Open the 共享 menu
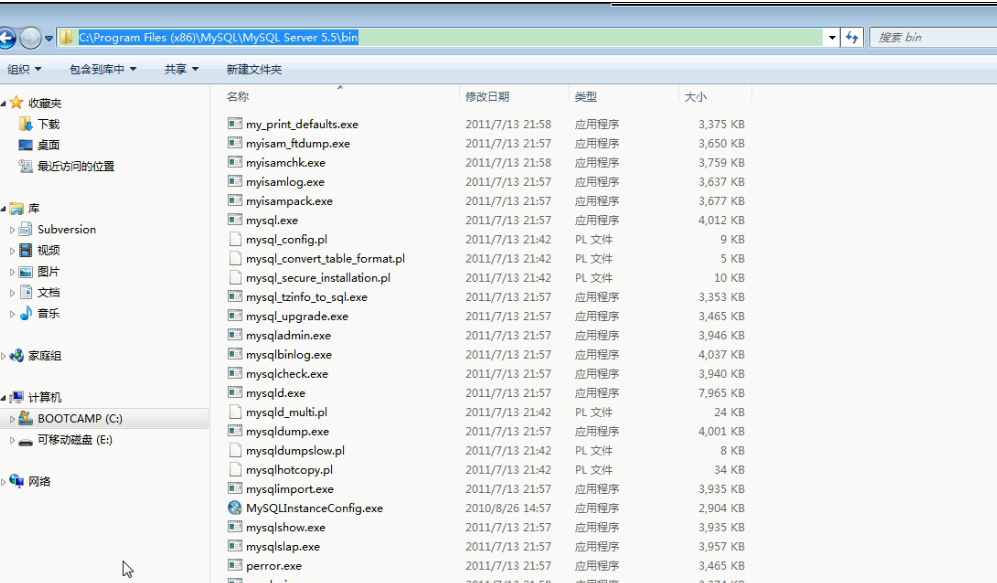Image resolution: width=997 pixels, height=583 pixels. 181,69
